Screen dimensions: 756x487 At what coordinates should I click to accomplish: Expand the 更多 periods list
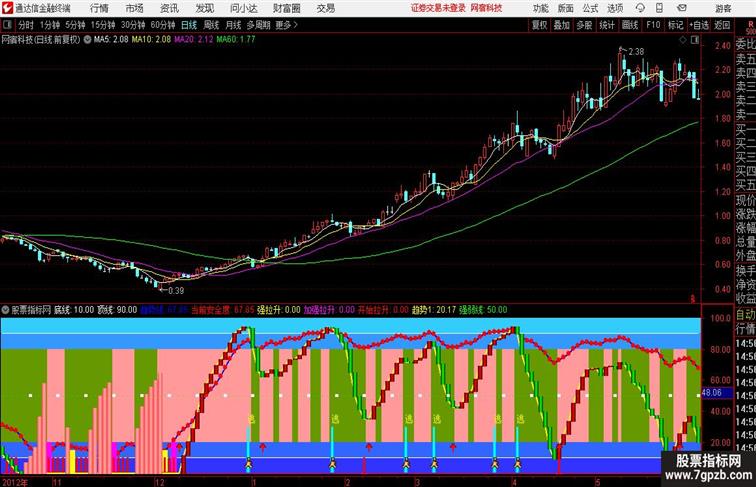[x=286, y=25]
